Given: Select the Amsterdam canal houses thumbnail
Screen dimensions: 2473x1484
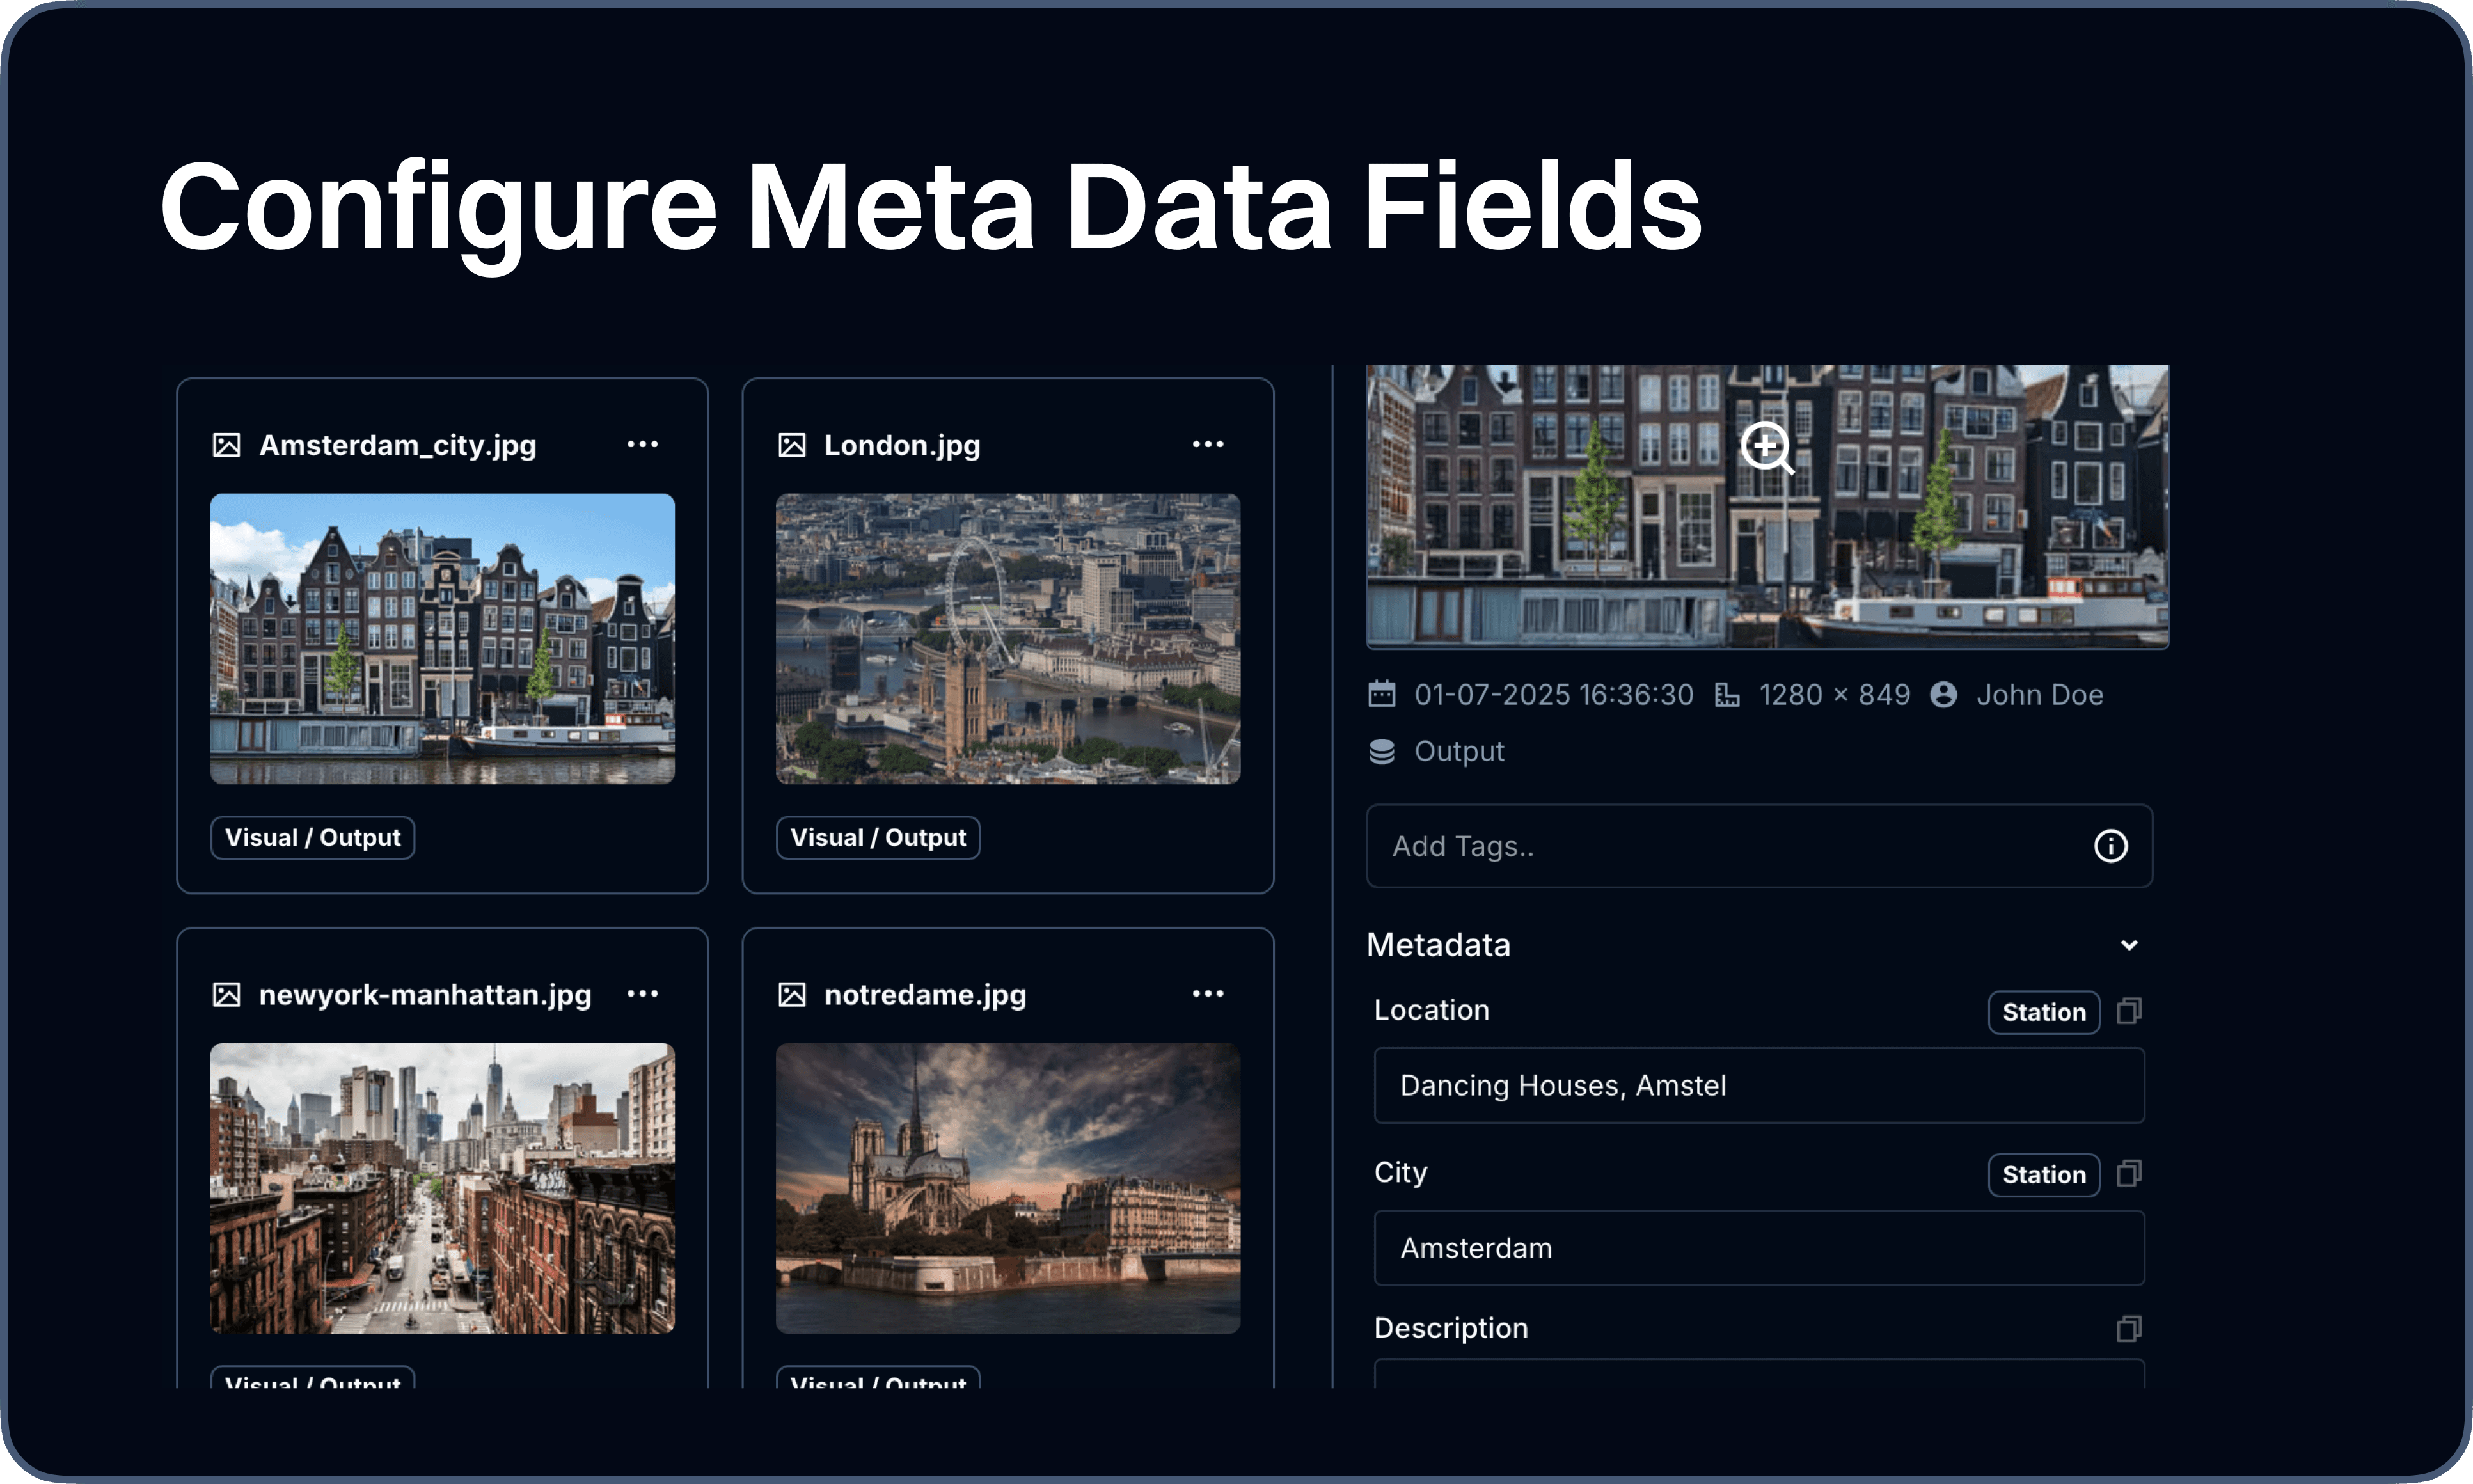Looking at the screenshot, I should pyautogui.click(x=442, y=638).
